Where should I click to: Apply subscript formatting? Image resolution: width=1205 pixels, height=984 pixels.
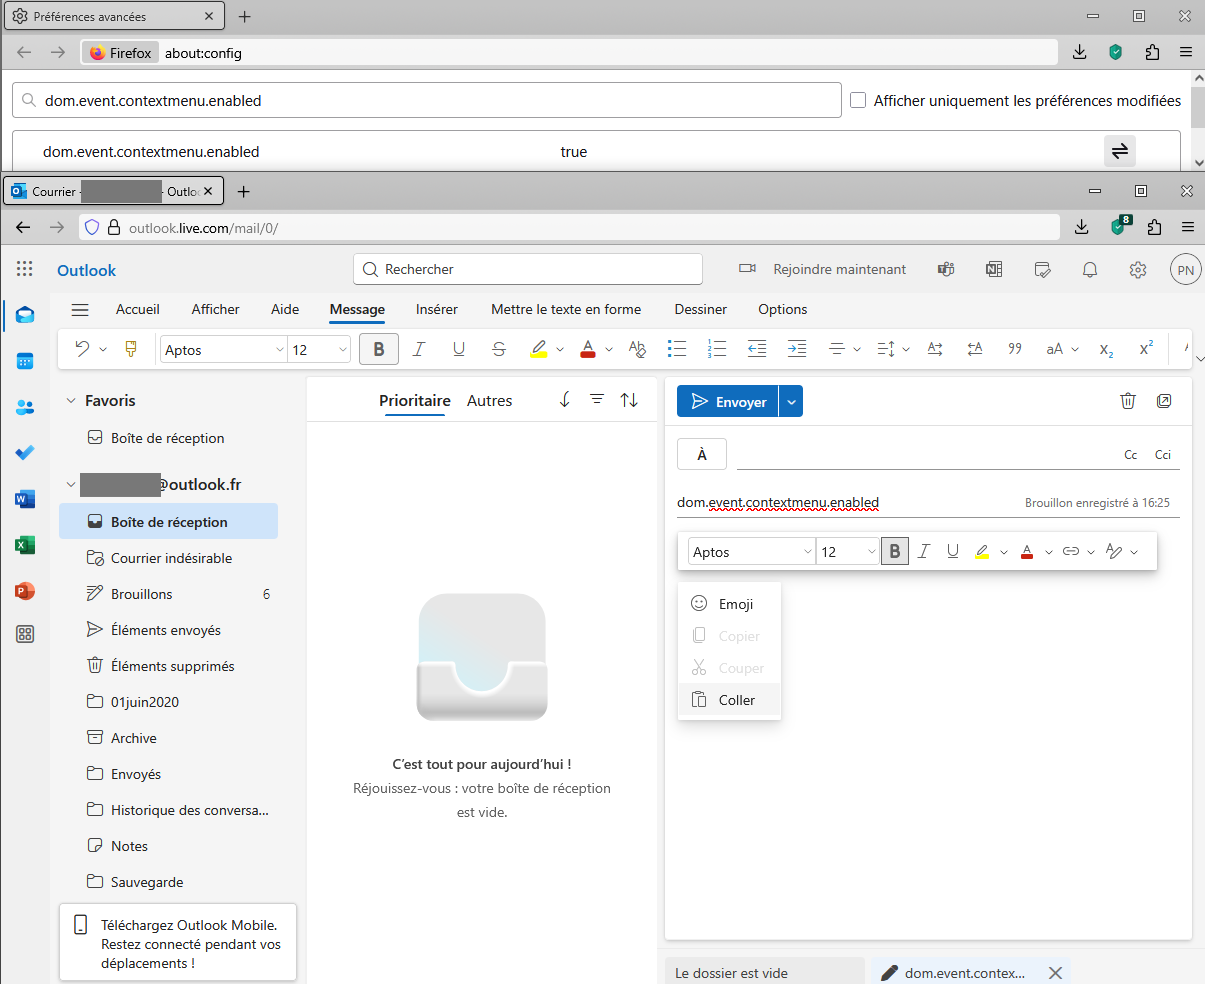pyautogui.click(x=1106, y=349)
